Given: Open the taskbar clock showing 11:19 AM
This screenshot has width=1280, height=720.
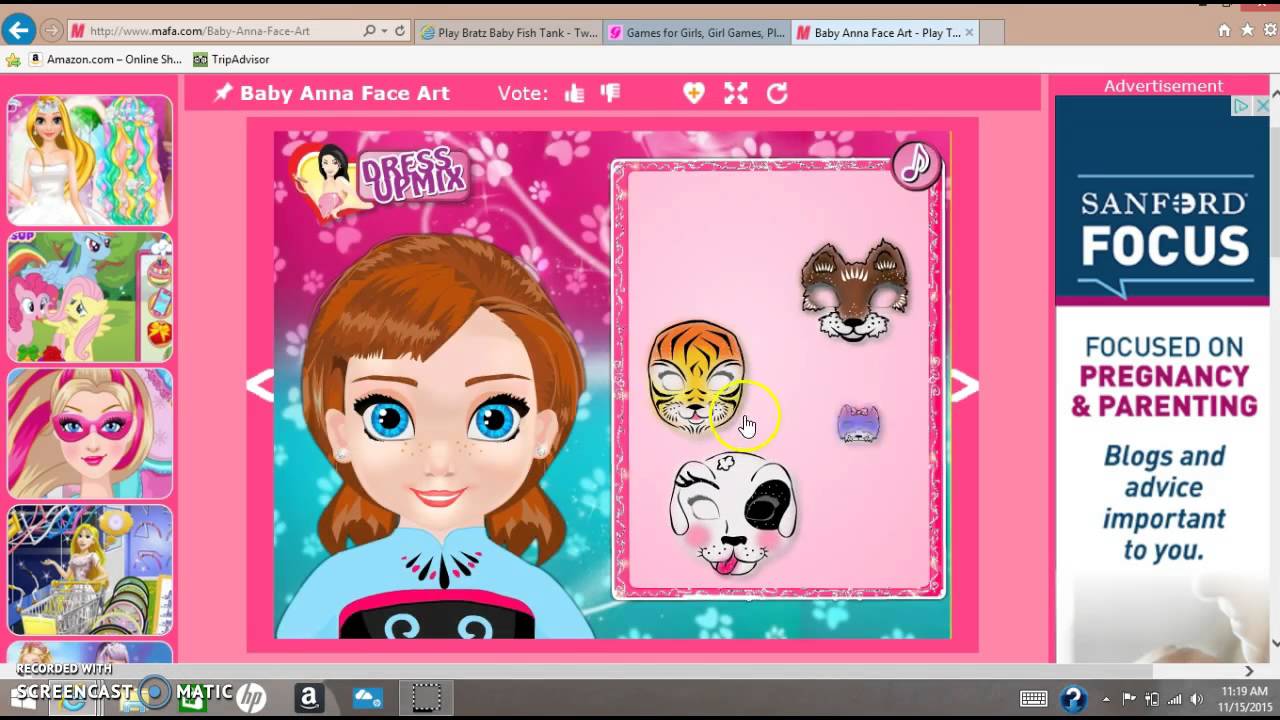Looking at the screenshot, I should (x=1245, y=698).
